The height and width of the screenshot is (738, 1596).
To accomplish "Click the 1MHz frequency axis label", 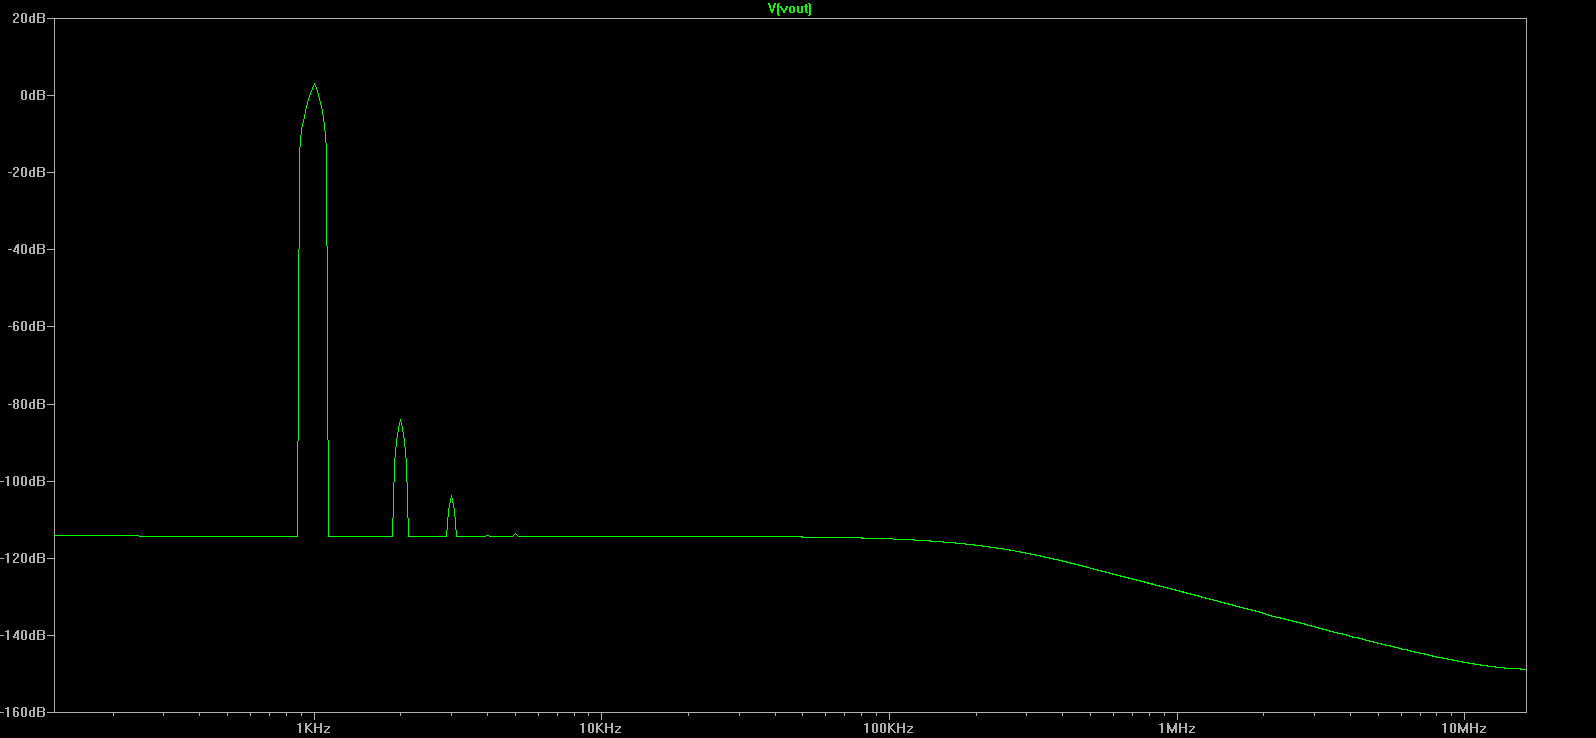I will click(x=1177, y=728).
